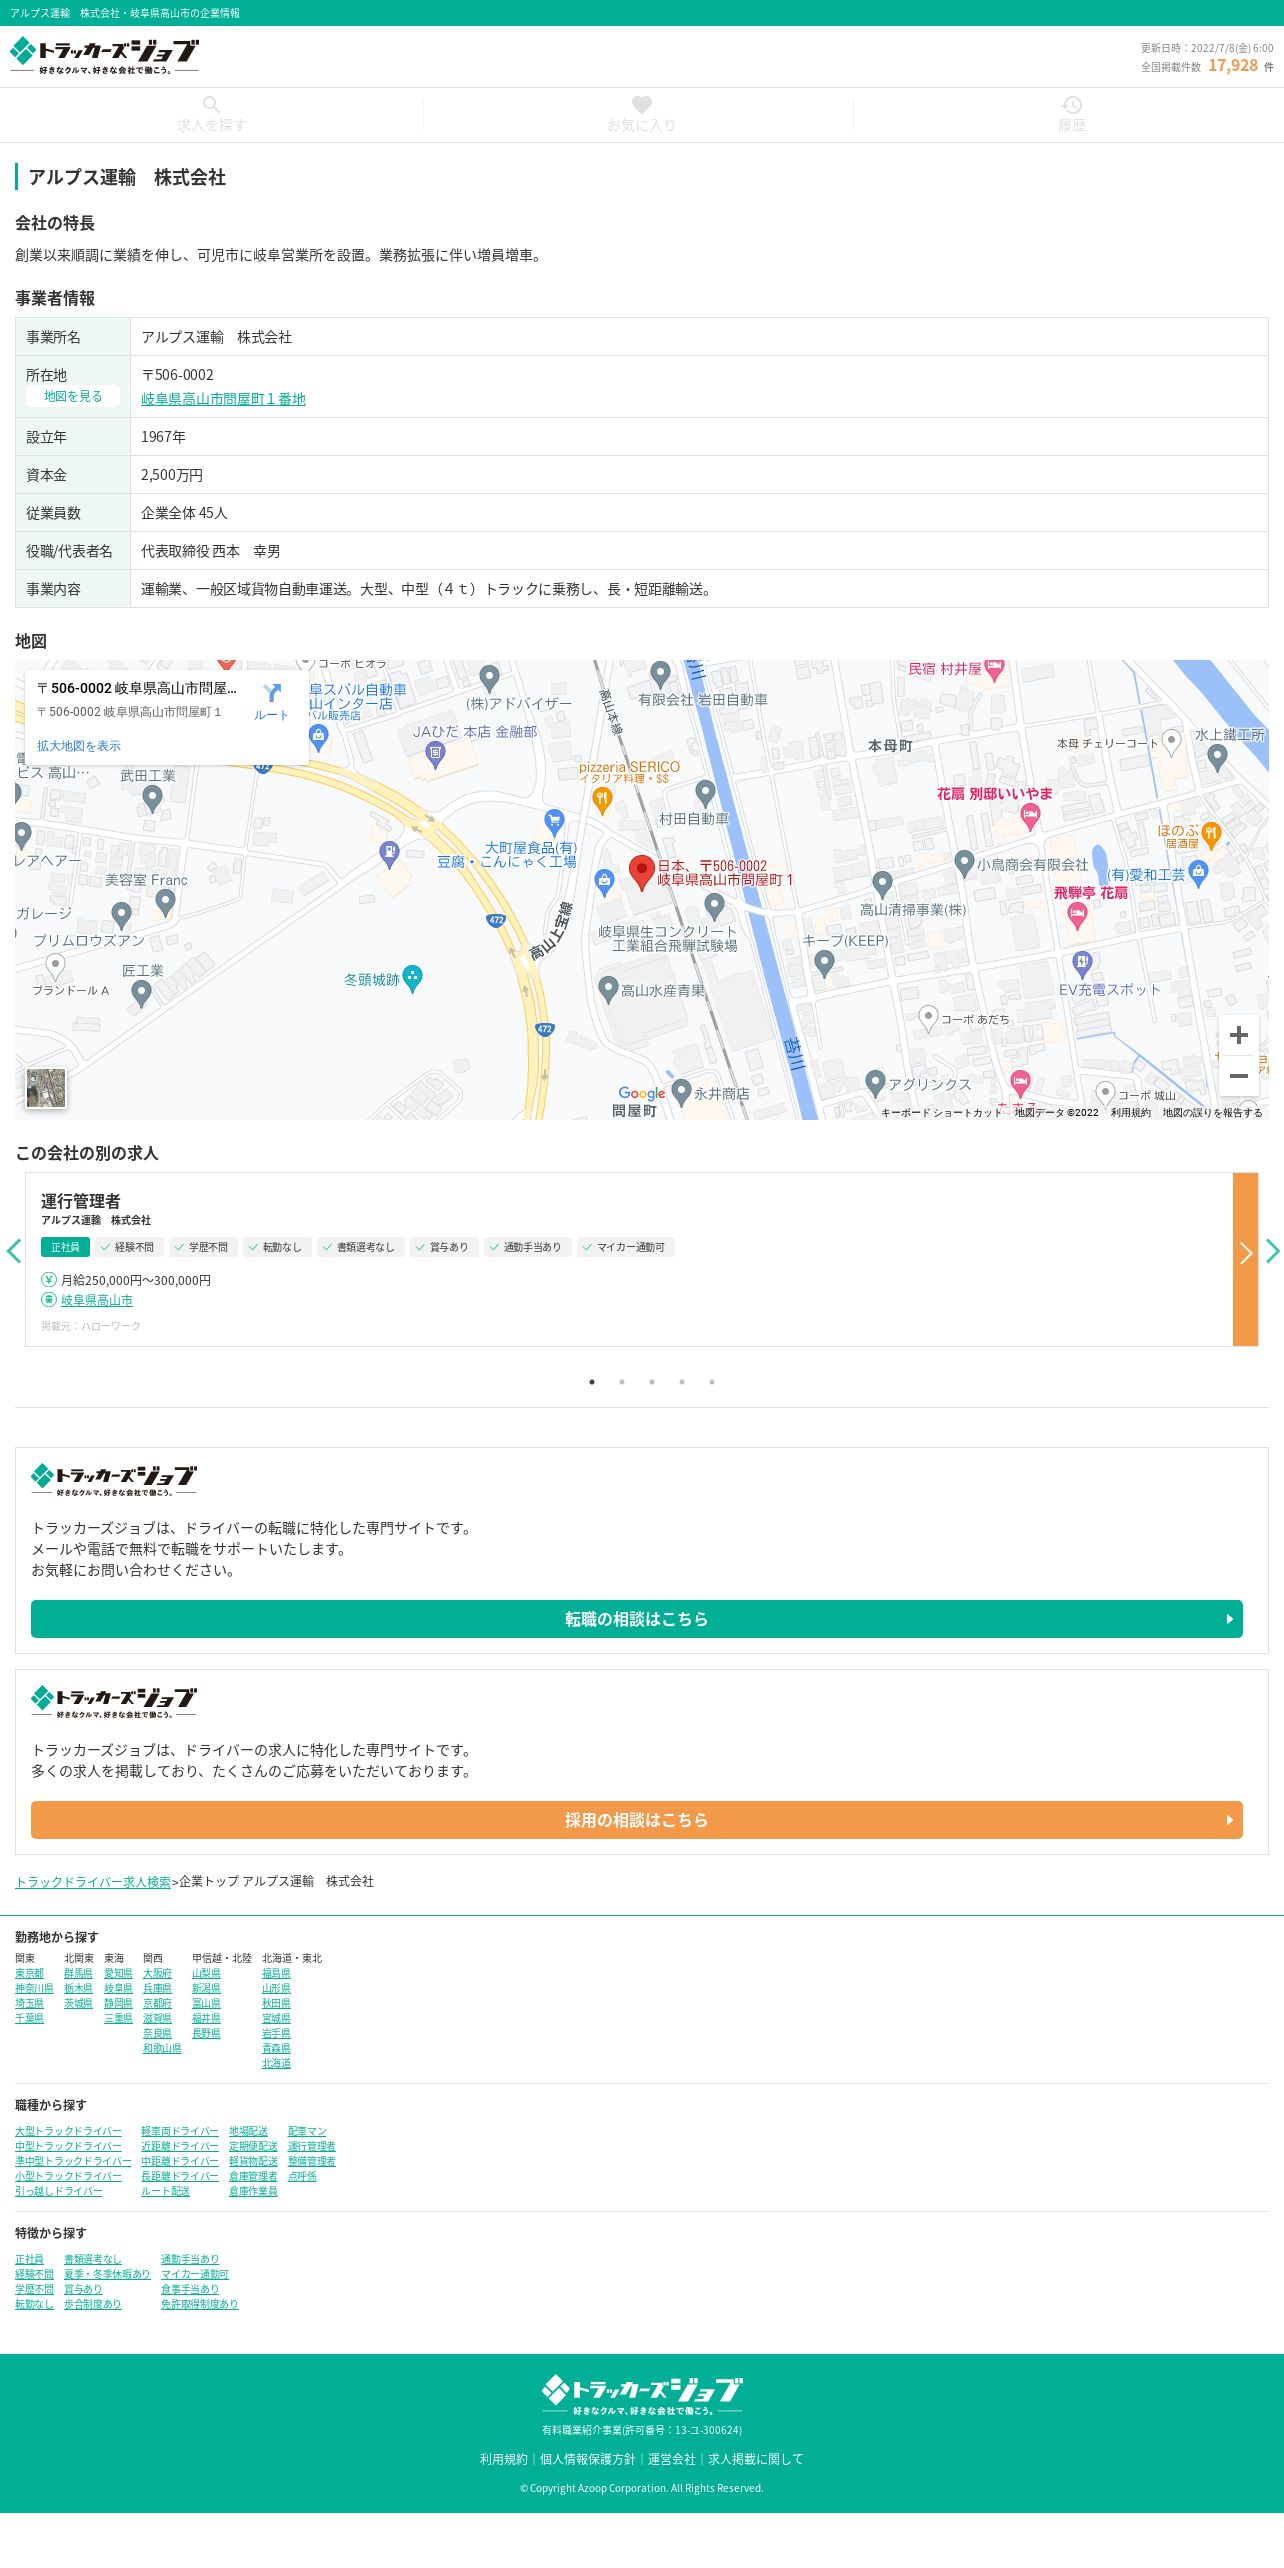Open 長距離ドライバー job type link

180,2176
